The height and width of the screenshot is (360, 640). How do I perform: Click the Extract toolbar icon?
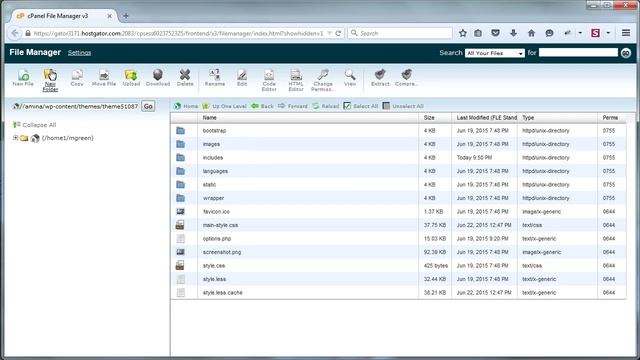[380, 78]
